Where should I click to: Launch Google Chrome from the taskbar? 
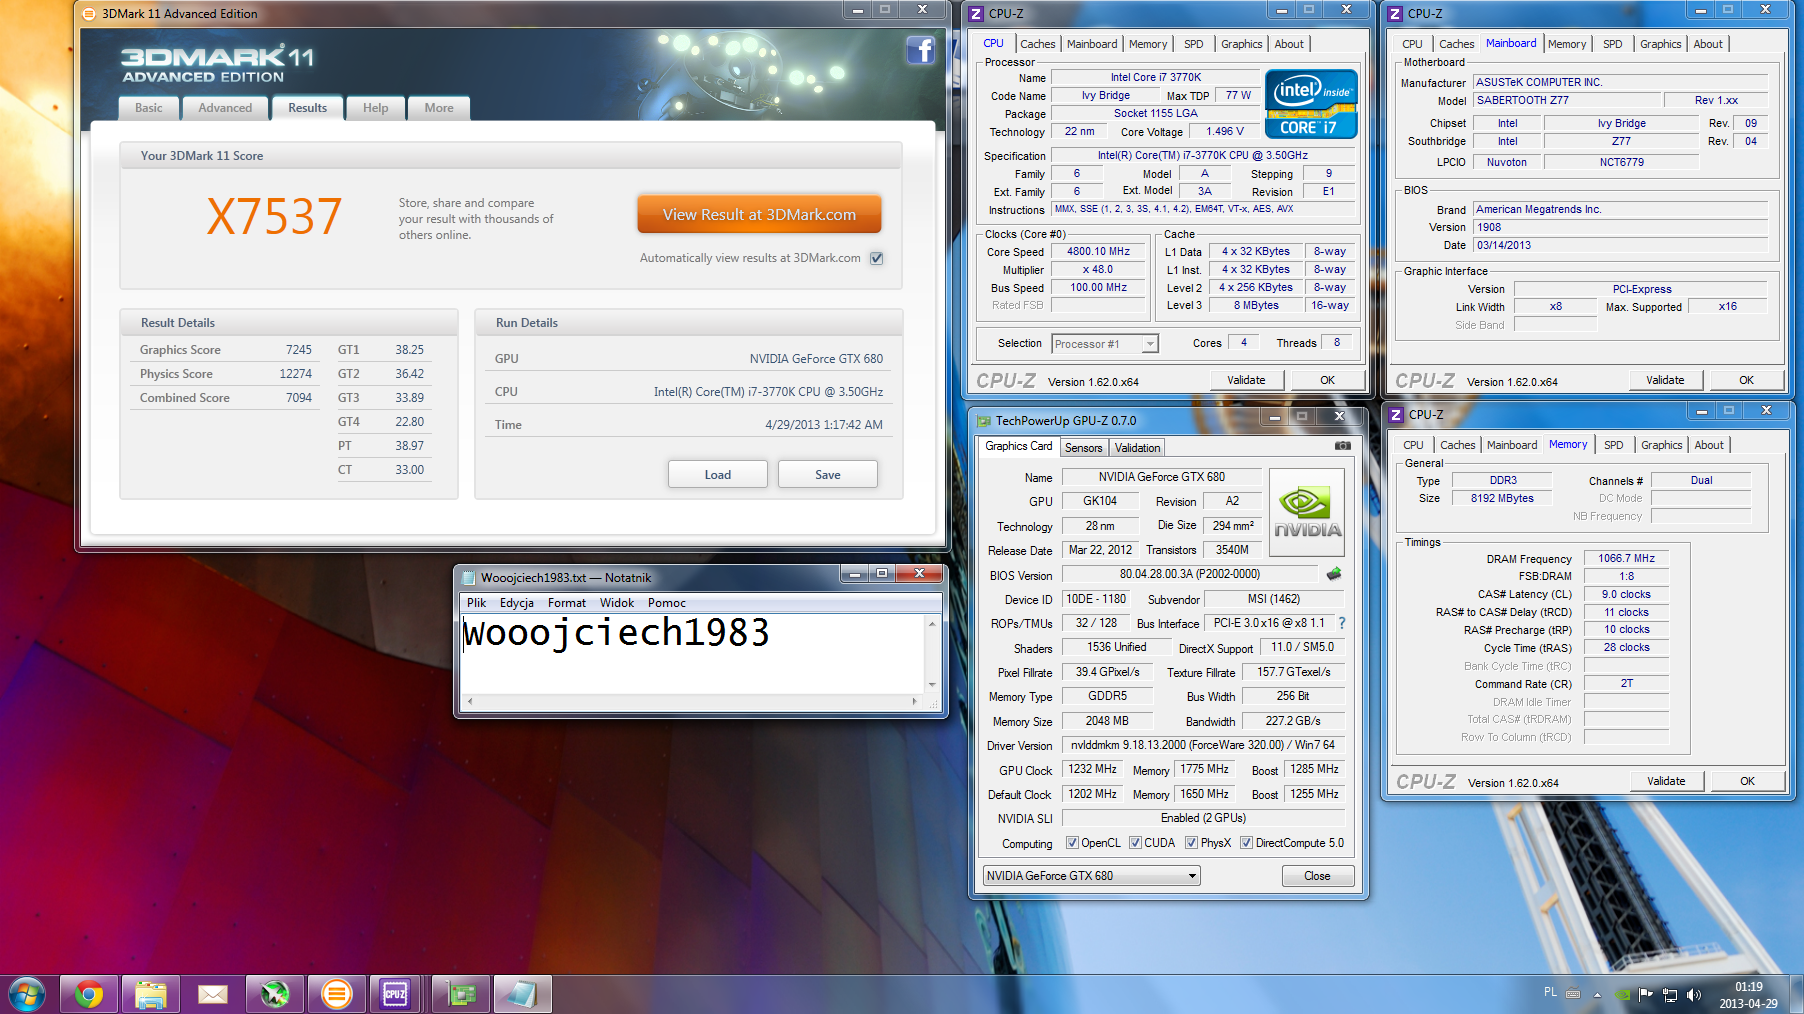(x=89, y=994)
